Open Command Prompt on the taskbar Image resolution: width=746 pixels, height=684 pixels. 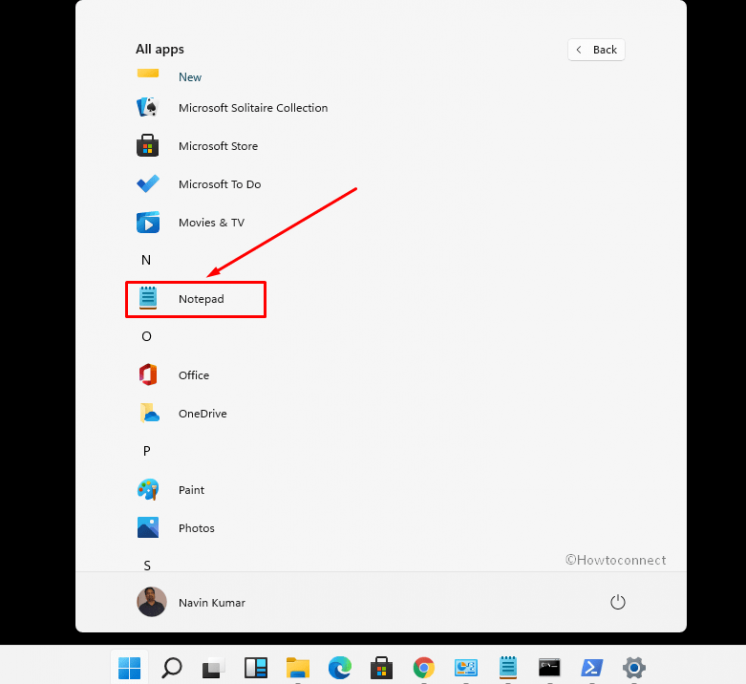tap(550, 668)
